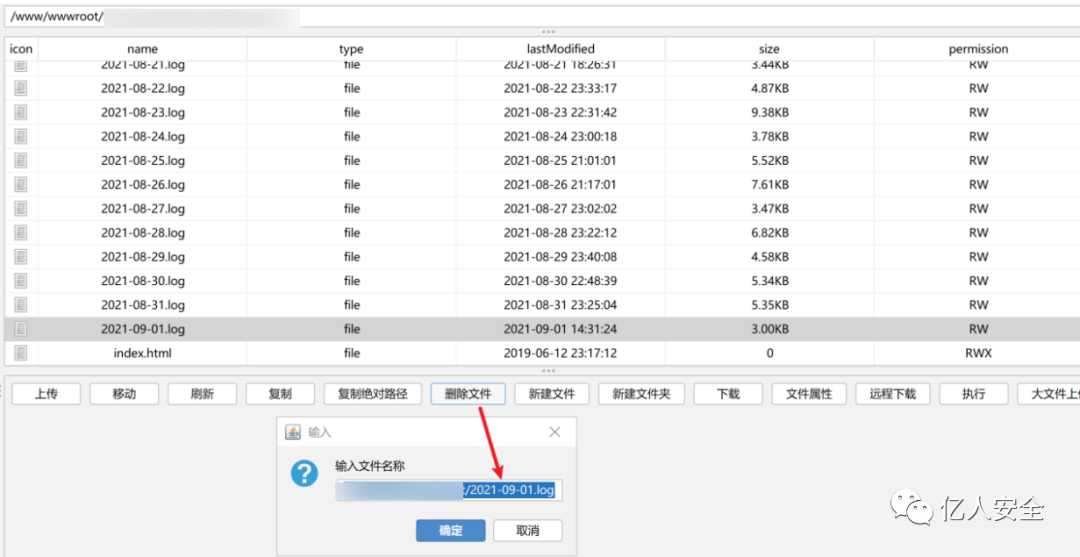
Task: Click the file name input field
Action: [449, 490]
